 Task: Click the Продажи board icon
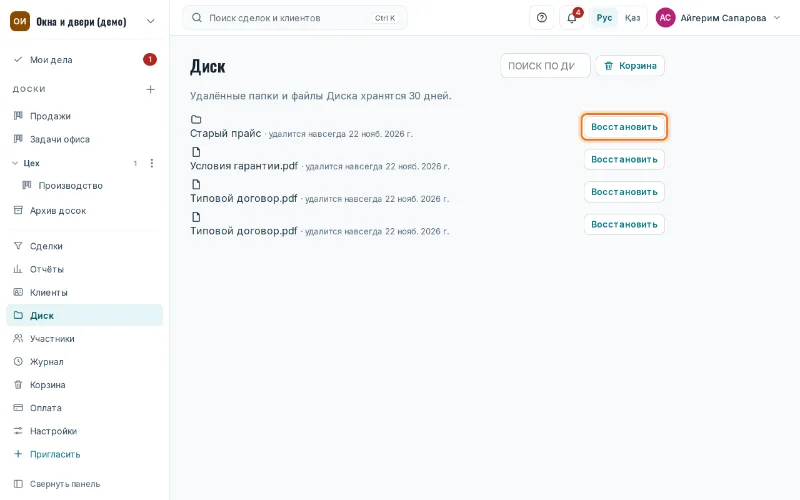click(18, 116)
